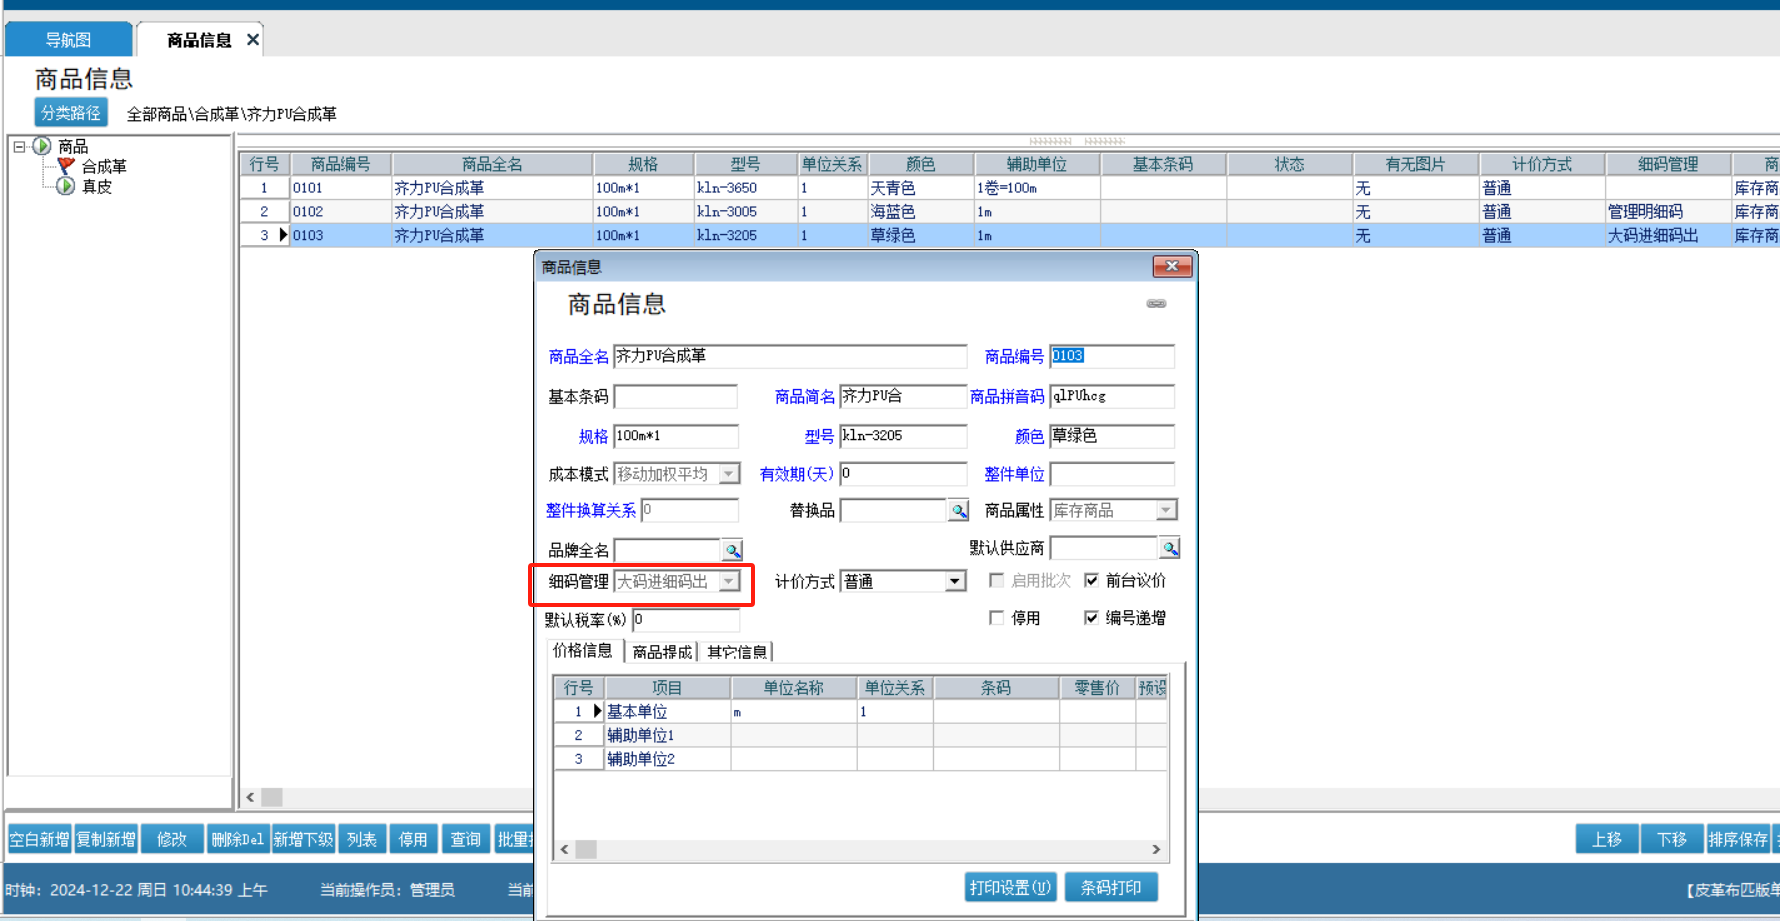Viewport: 1780px width, 921px height.
Task: Click the 基本条码 input field in dialog
Action: coord(675,397)
